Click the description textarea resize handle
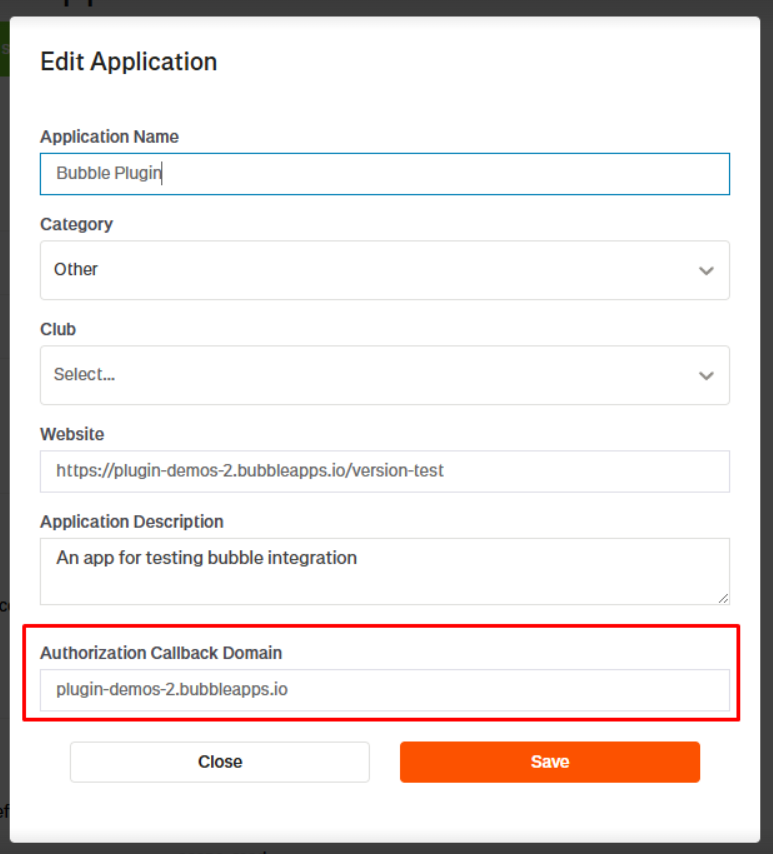This screenshot has height=854, width=773. (723, 598)
